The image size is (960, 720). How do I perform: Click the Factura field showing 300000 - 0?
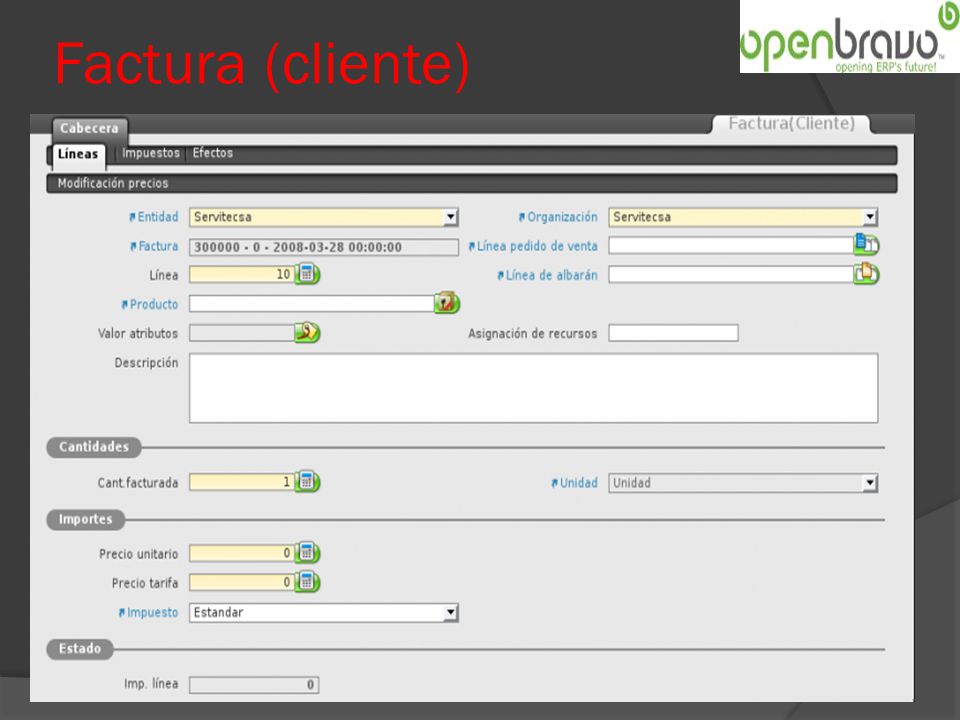coord(324,247)
